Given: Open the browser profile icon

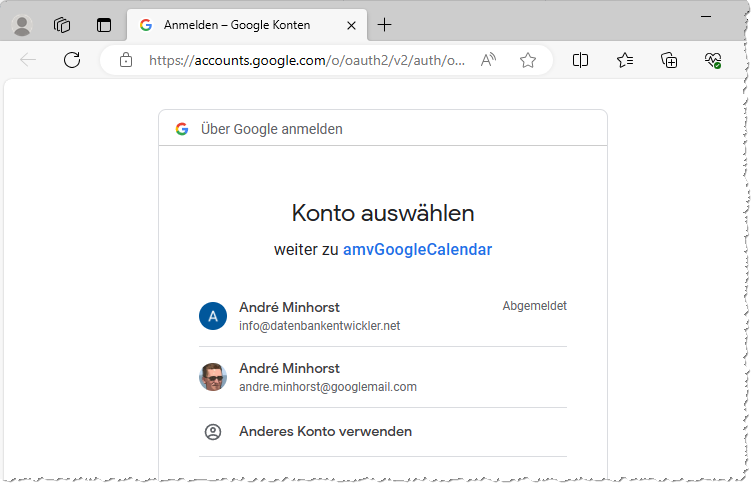Looking at the screenshot, I should point(22,25).
